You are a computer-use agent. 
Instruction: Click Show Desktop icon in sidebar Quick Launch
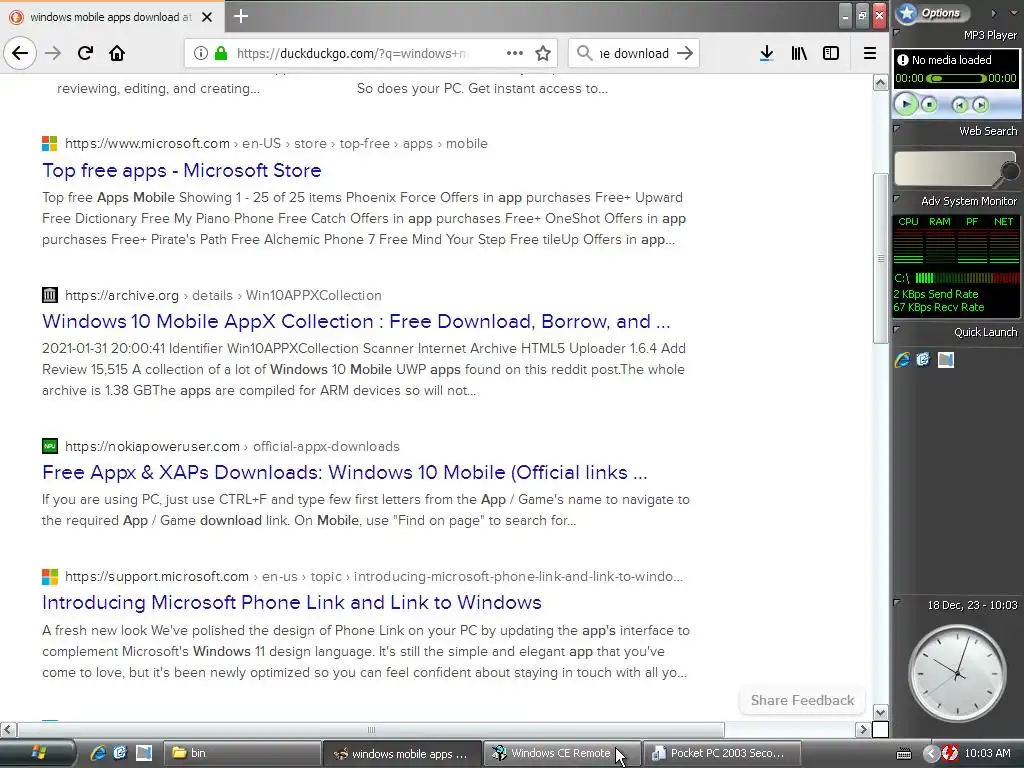[x=946, y=360]
